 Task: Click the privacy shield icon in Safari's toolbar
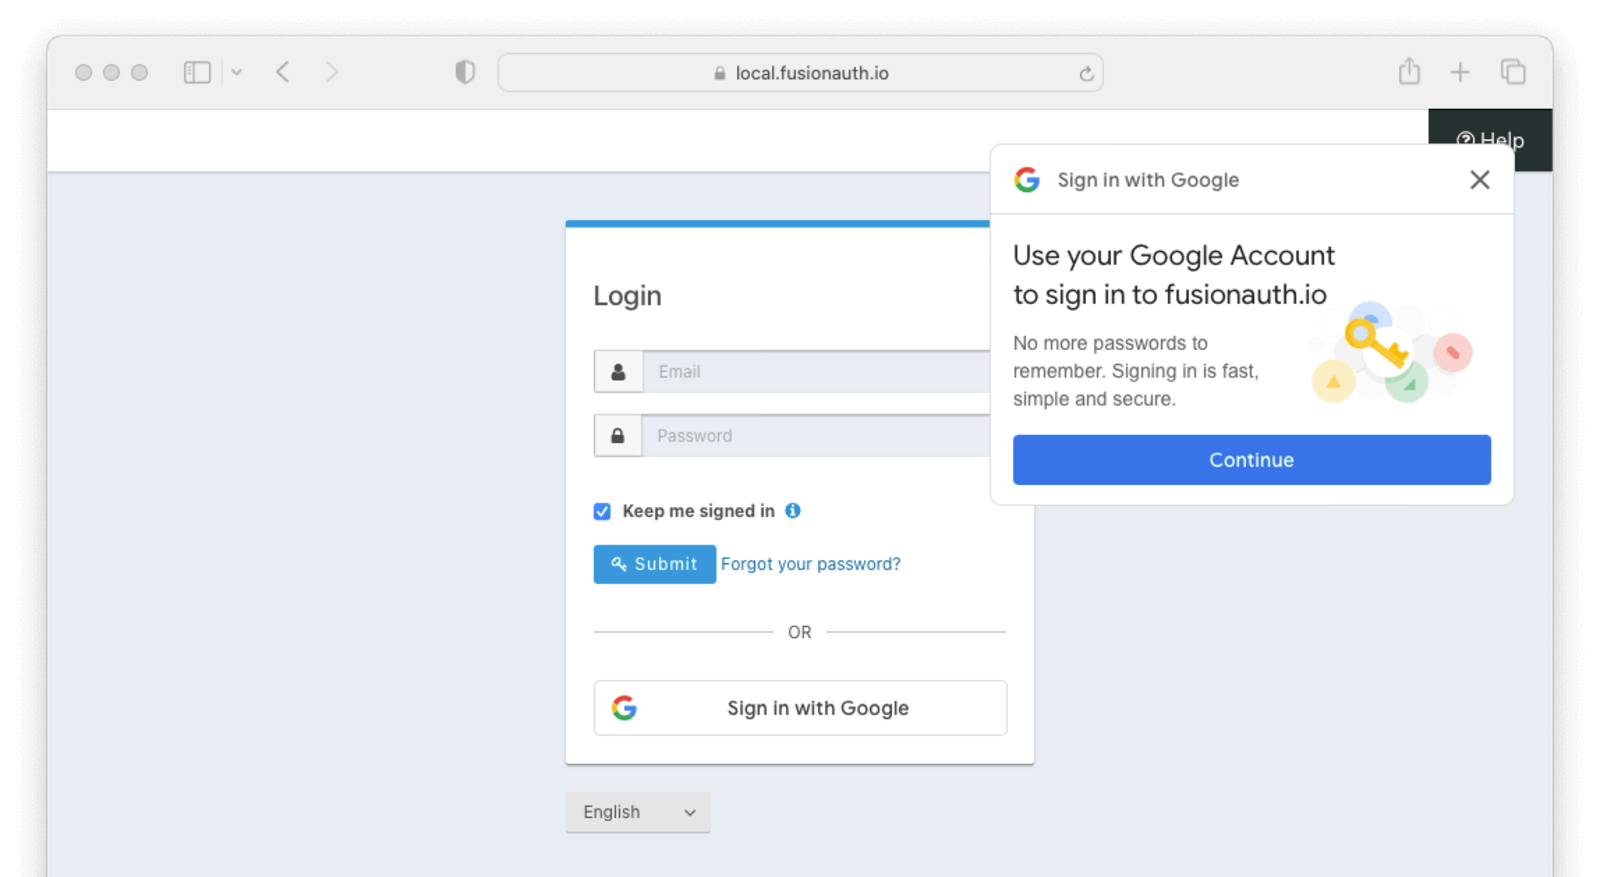pos(464,72)
